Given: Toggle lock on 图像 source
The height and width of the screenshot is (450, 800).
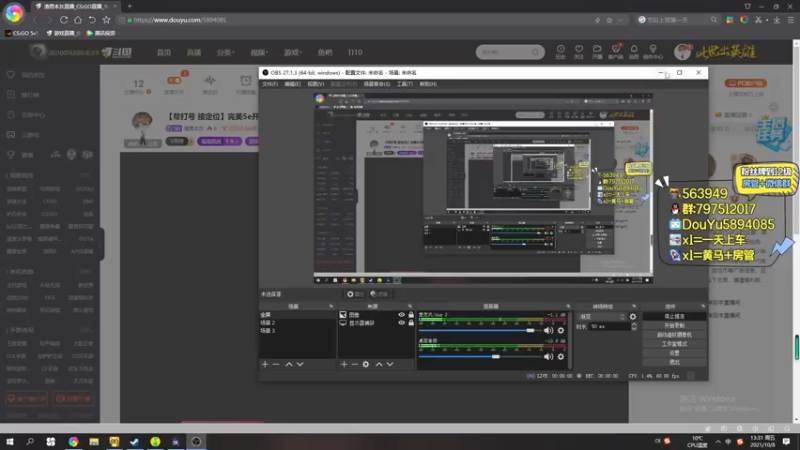Looking at the screenshot, I should (411, 315).
